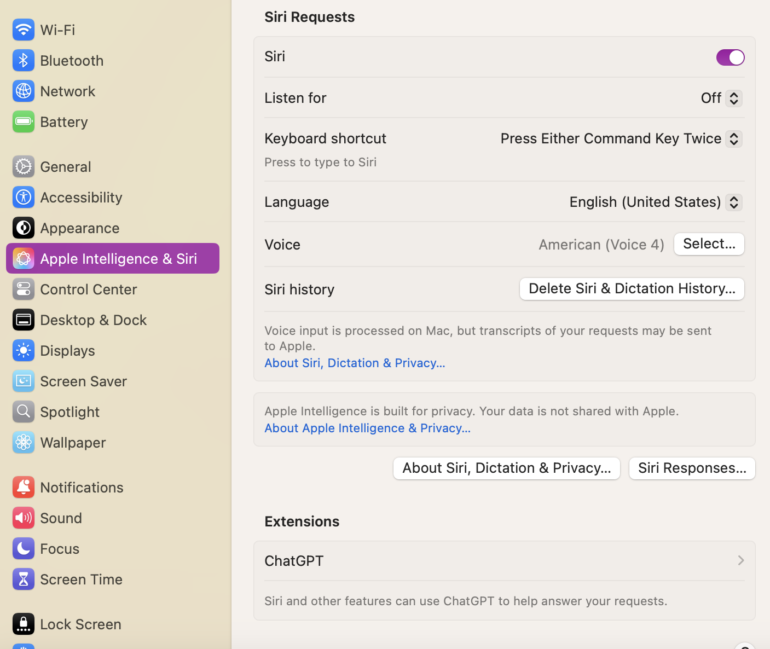Turn off the Siri toggle

click(x=730, y=57)
